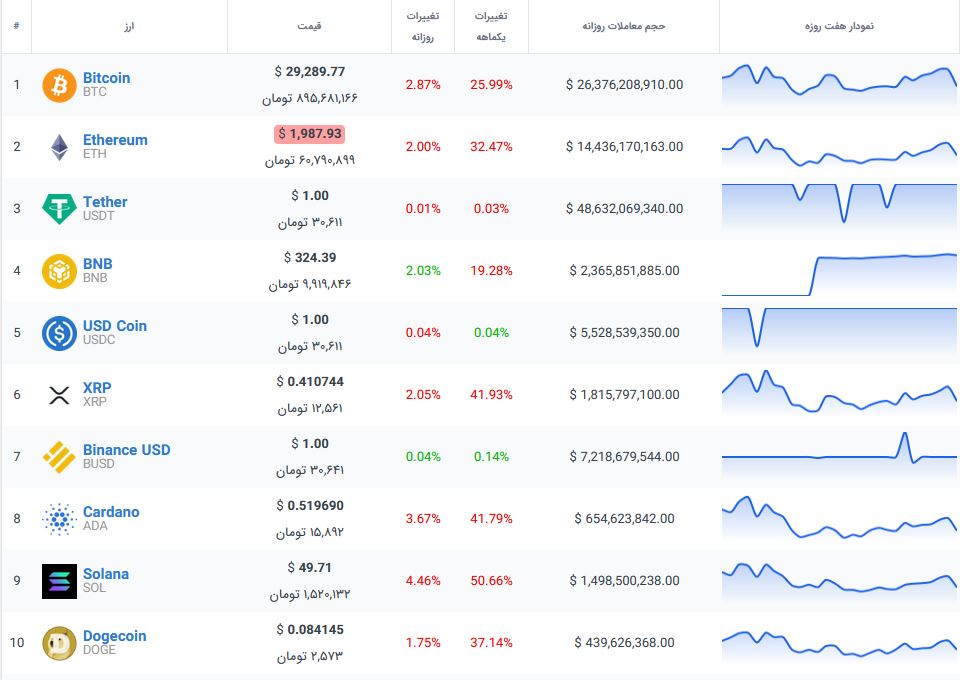
Task: Click the نمودار هفت روزه column header
Action: 839,26
